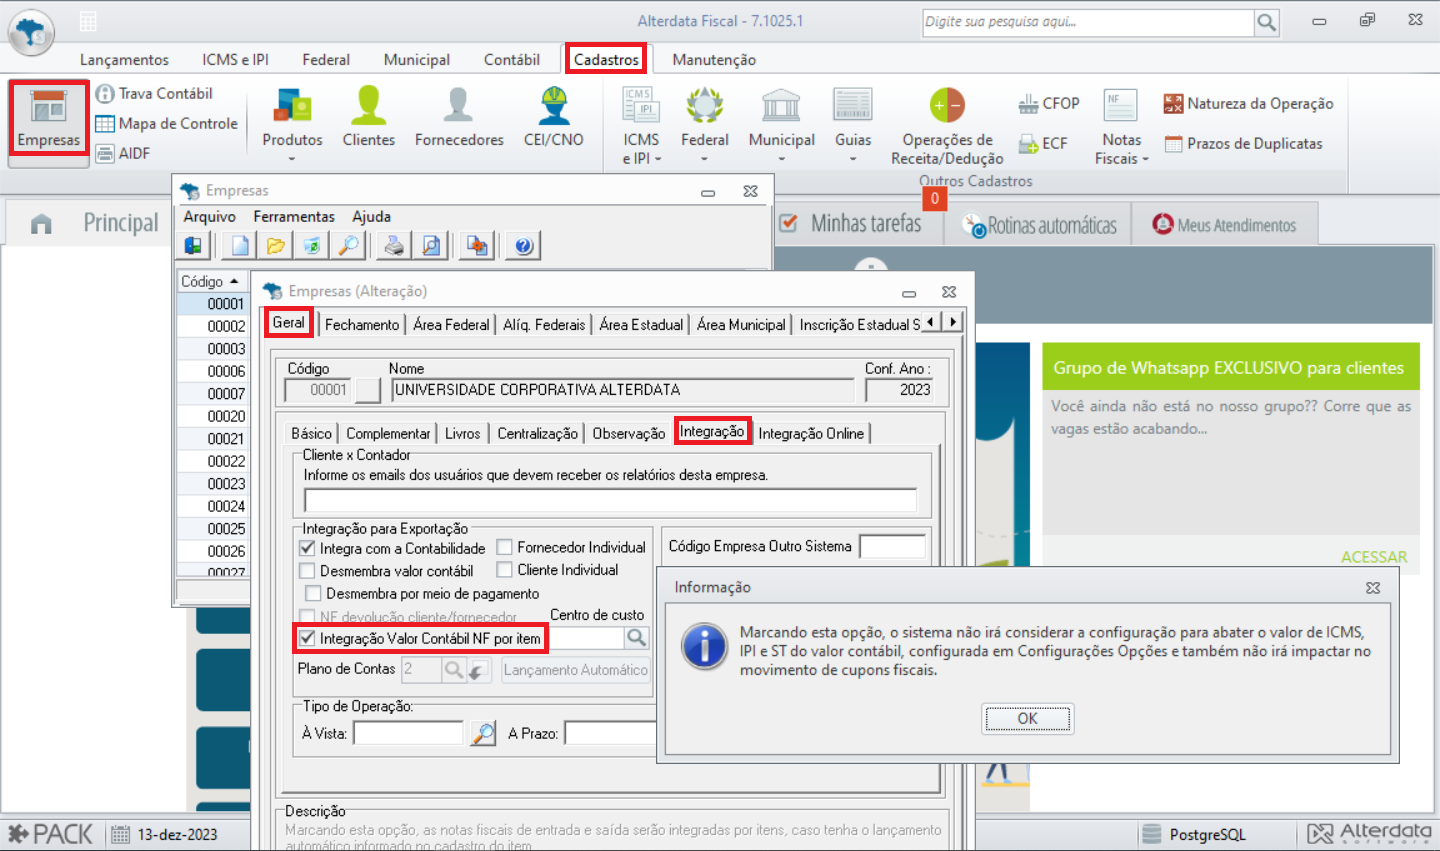Switch to the Manutenção ribbon tab

click(714, 60)
